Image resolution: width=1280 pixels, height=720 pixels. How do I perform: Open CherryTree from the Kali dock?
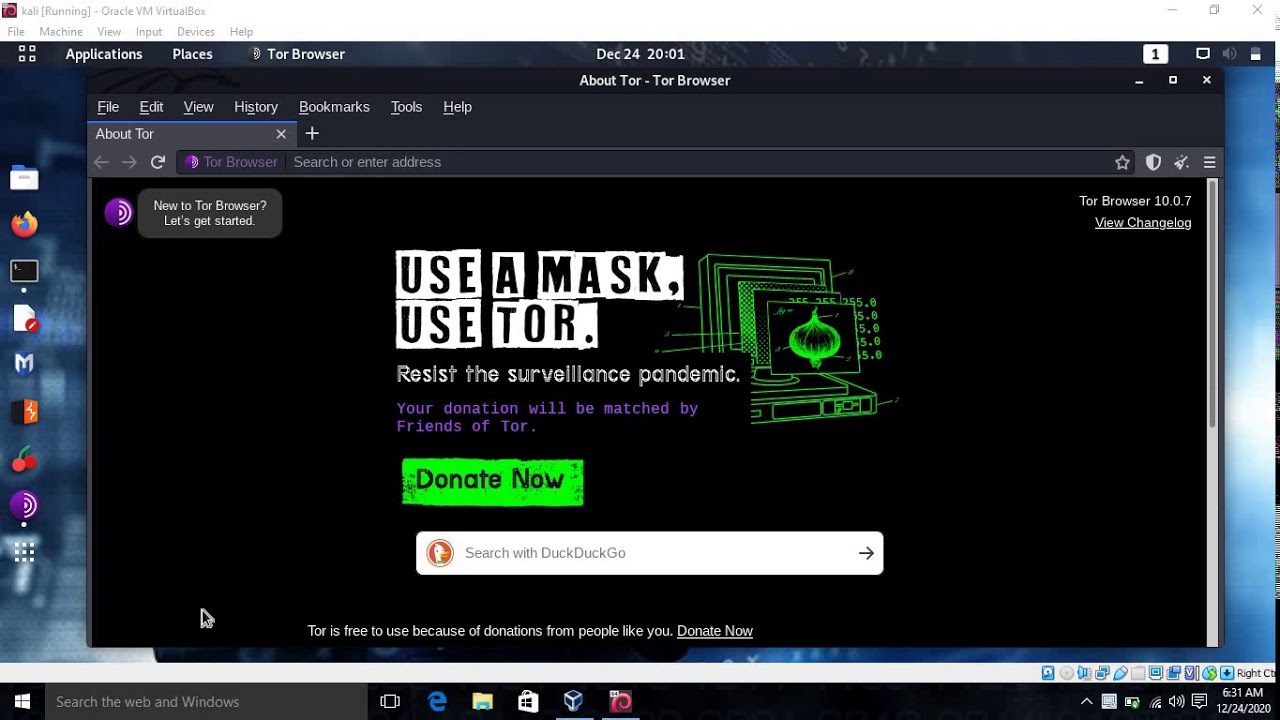24,460
